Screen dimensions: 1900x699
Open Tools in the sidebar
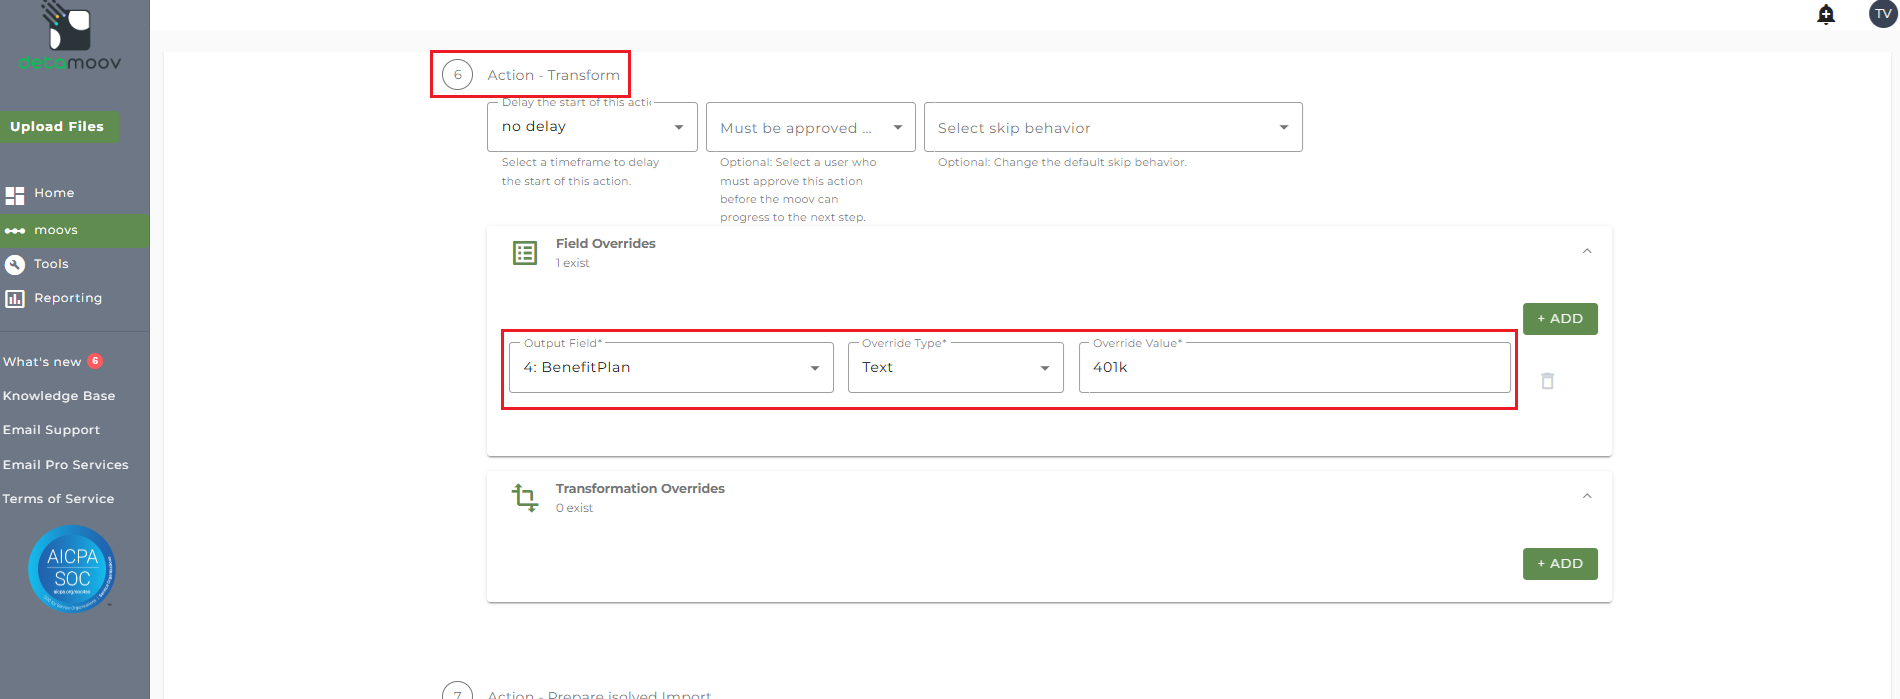point(51,264)
